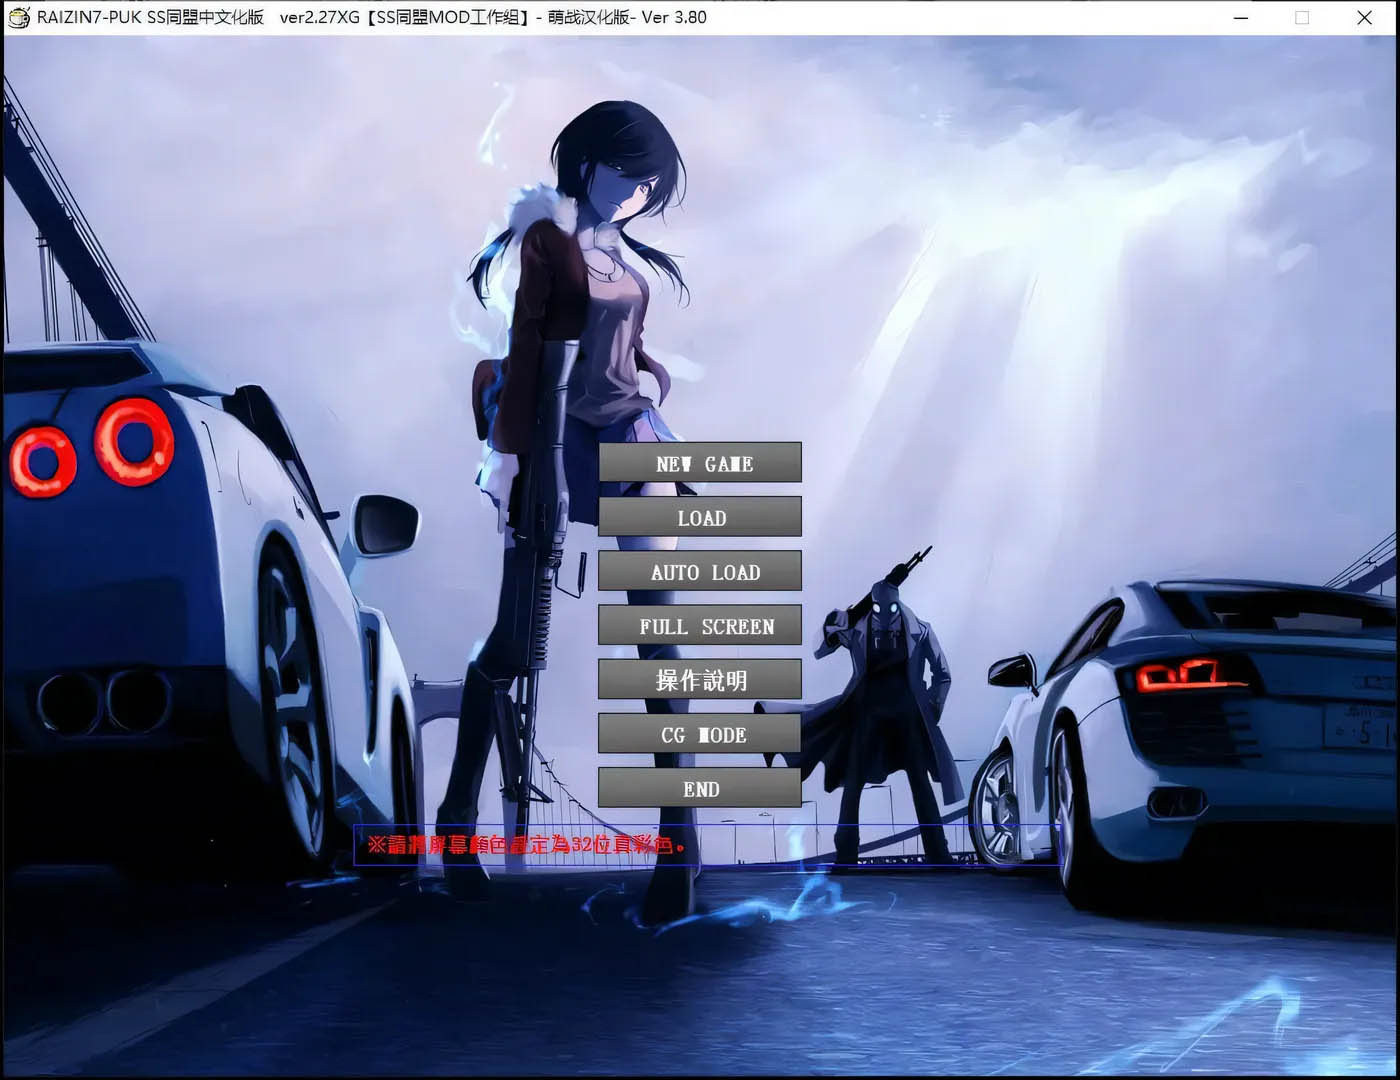Click the window title text in title bar
Screen dimensions: 1400x1080
click(372, 17)
